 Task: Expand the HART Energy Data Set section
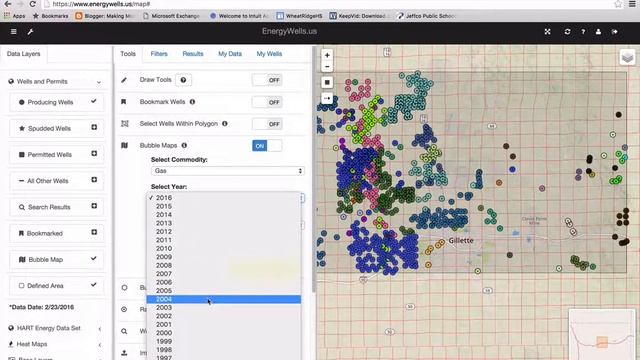pyautogui.click(x=100, y=329)
